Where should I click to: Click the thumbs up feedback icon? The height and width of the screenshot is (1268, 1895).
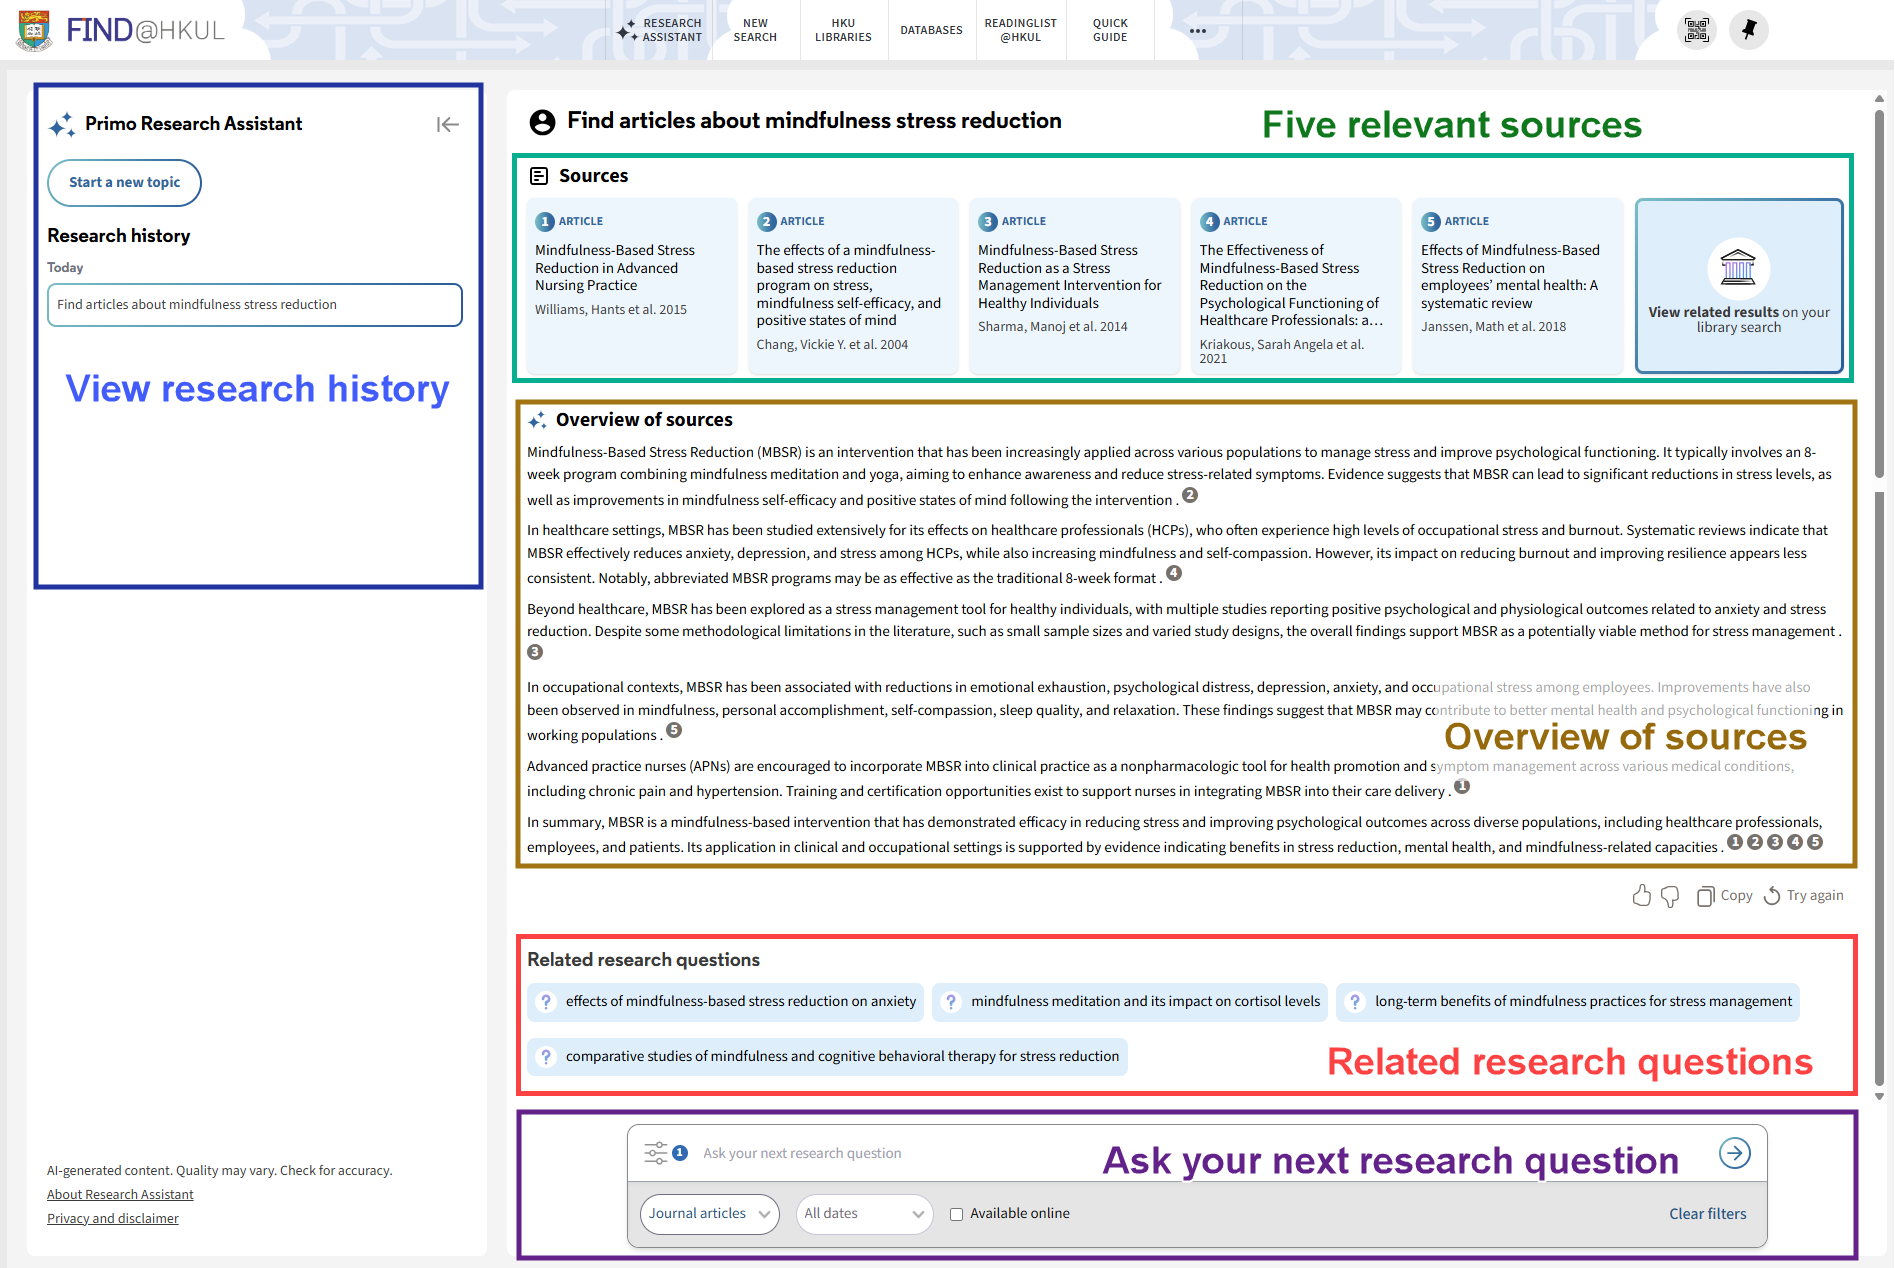[1641, 896]
